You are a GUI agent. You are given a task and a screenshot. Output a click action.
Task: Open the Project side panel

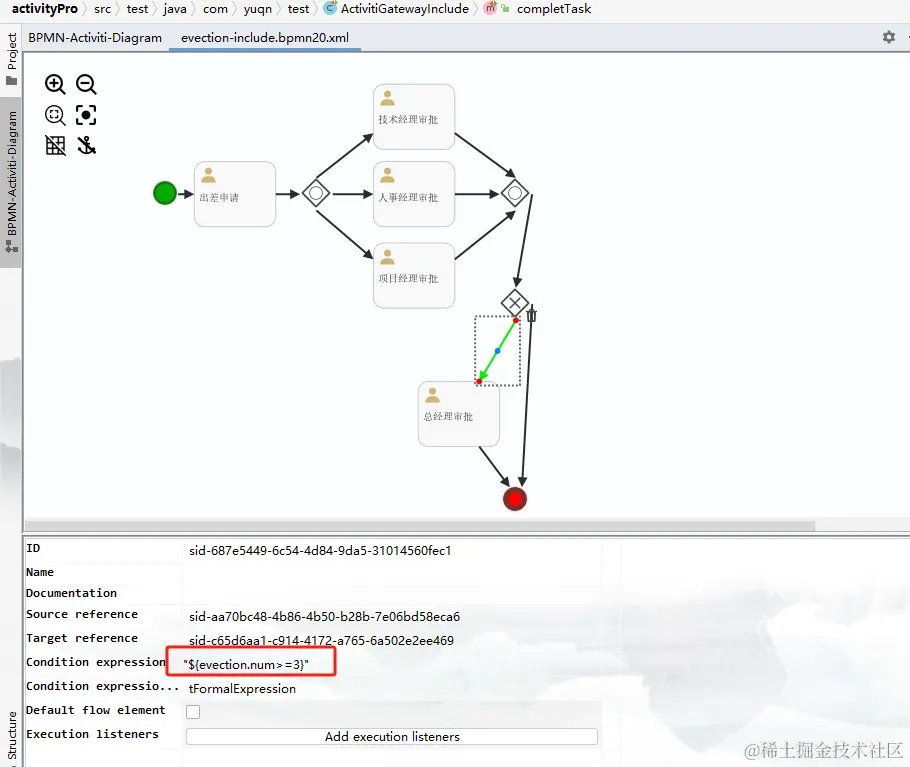tap(11, 58)
